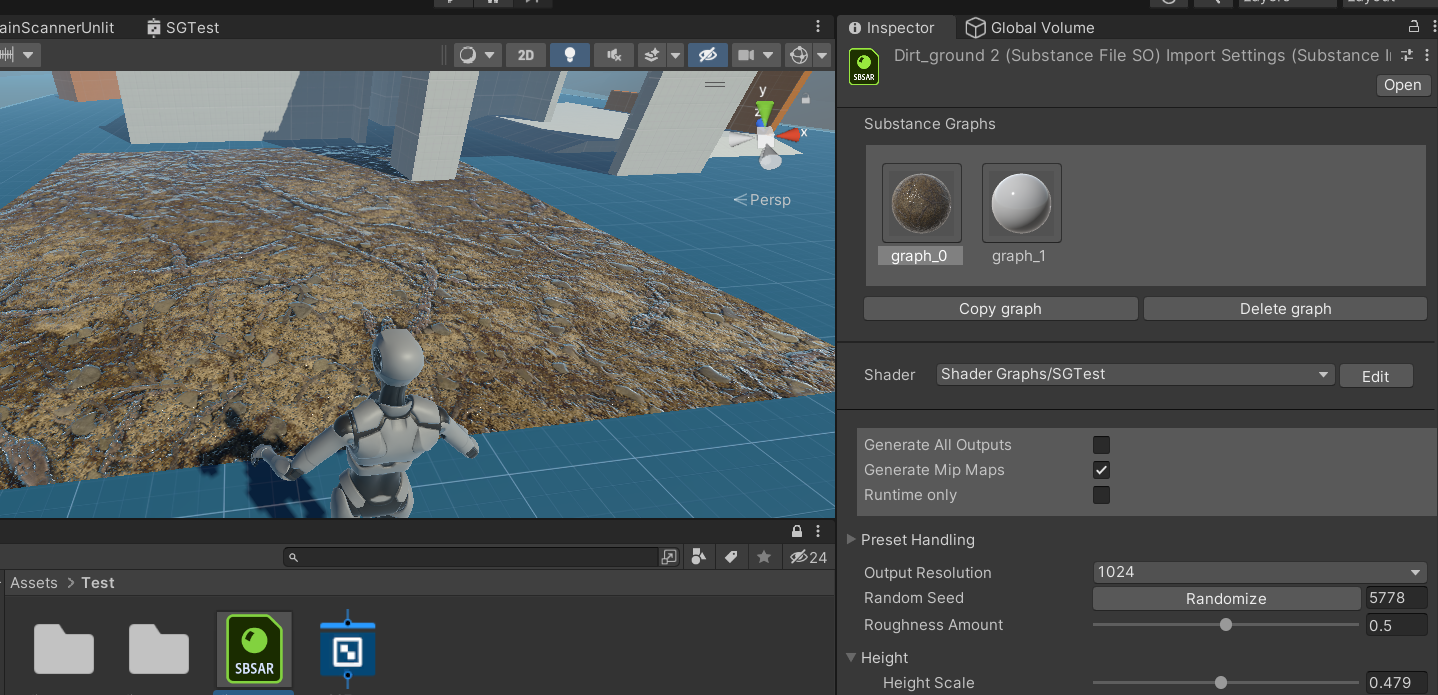Select the graph_1 sphere thumbnail

click(x=1021, y=202)
